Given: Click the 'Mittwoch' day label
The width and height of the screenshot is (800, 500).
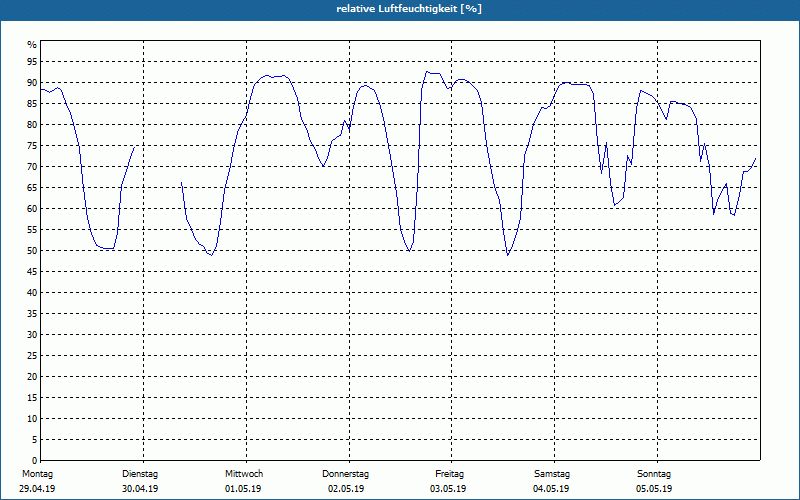Looking at the screenshot, I should [244, 474].
